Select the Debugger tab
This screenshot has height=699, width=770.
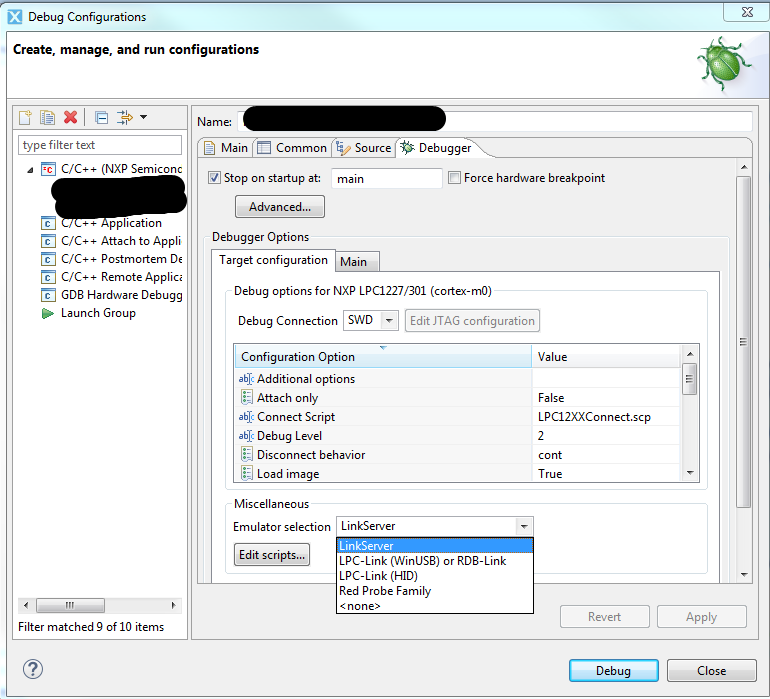(436, 148)
